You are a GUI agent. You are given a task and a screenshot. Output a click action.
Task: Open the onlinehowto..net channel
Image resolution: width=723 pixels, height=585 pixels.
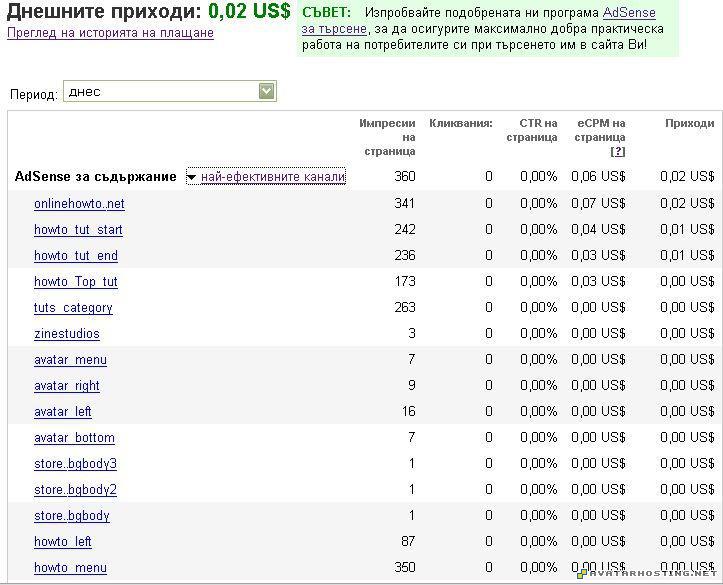pyautogui.click(x=79, y=204)
